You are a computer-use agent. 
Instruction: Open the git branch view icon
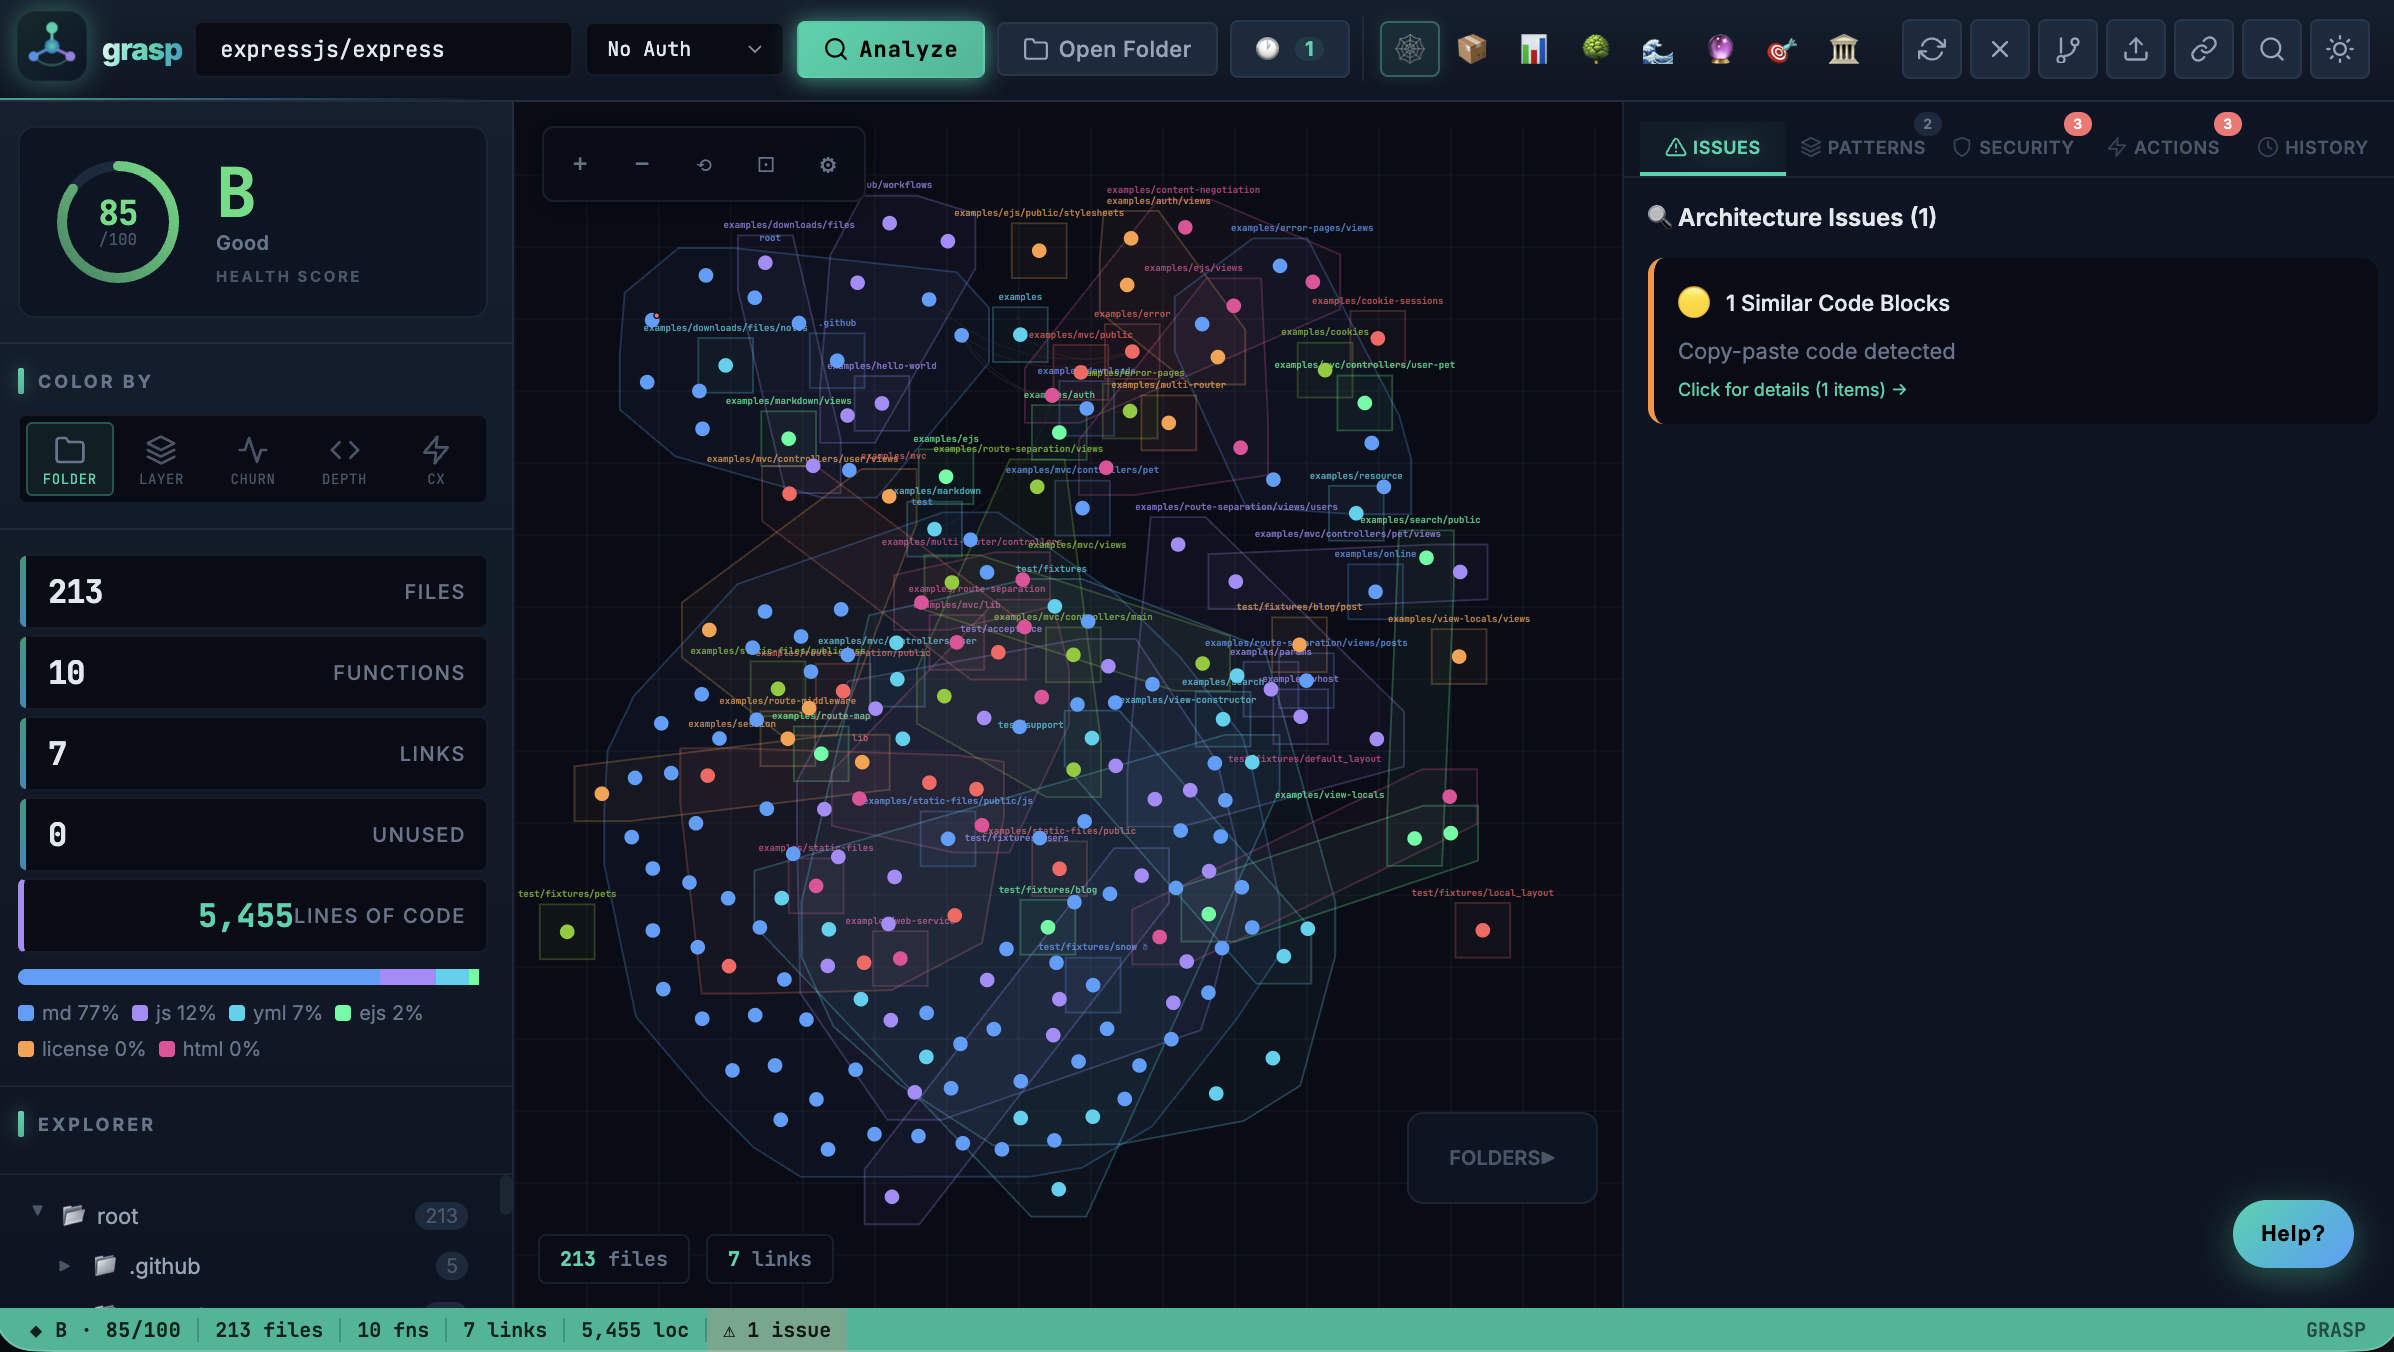click(x=2067, y=48)
